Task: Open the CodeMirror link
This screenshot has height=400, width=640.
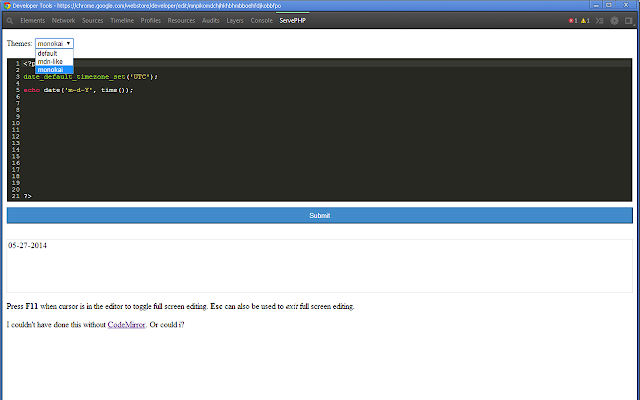Action: coord(127,325)
